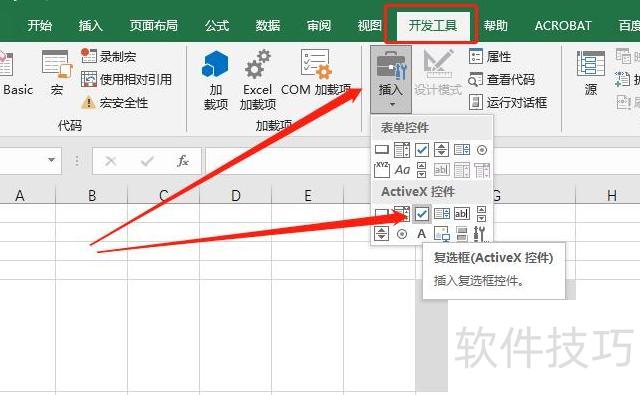Image resolution: width=640 pixels, height=395 pixels.
Task: Choose the ActiveX spin button control
Action: (x=381, y=234)
